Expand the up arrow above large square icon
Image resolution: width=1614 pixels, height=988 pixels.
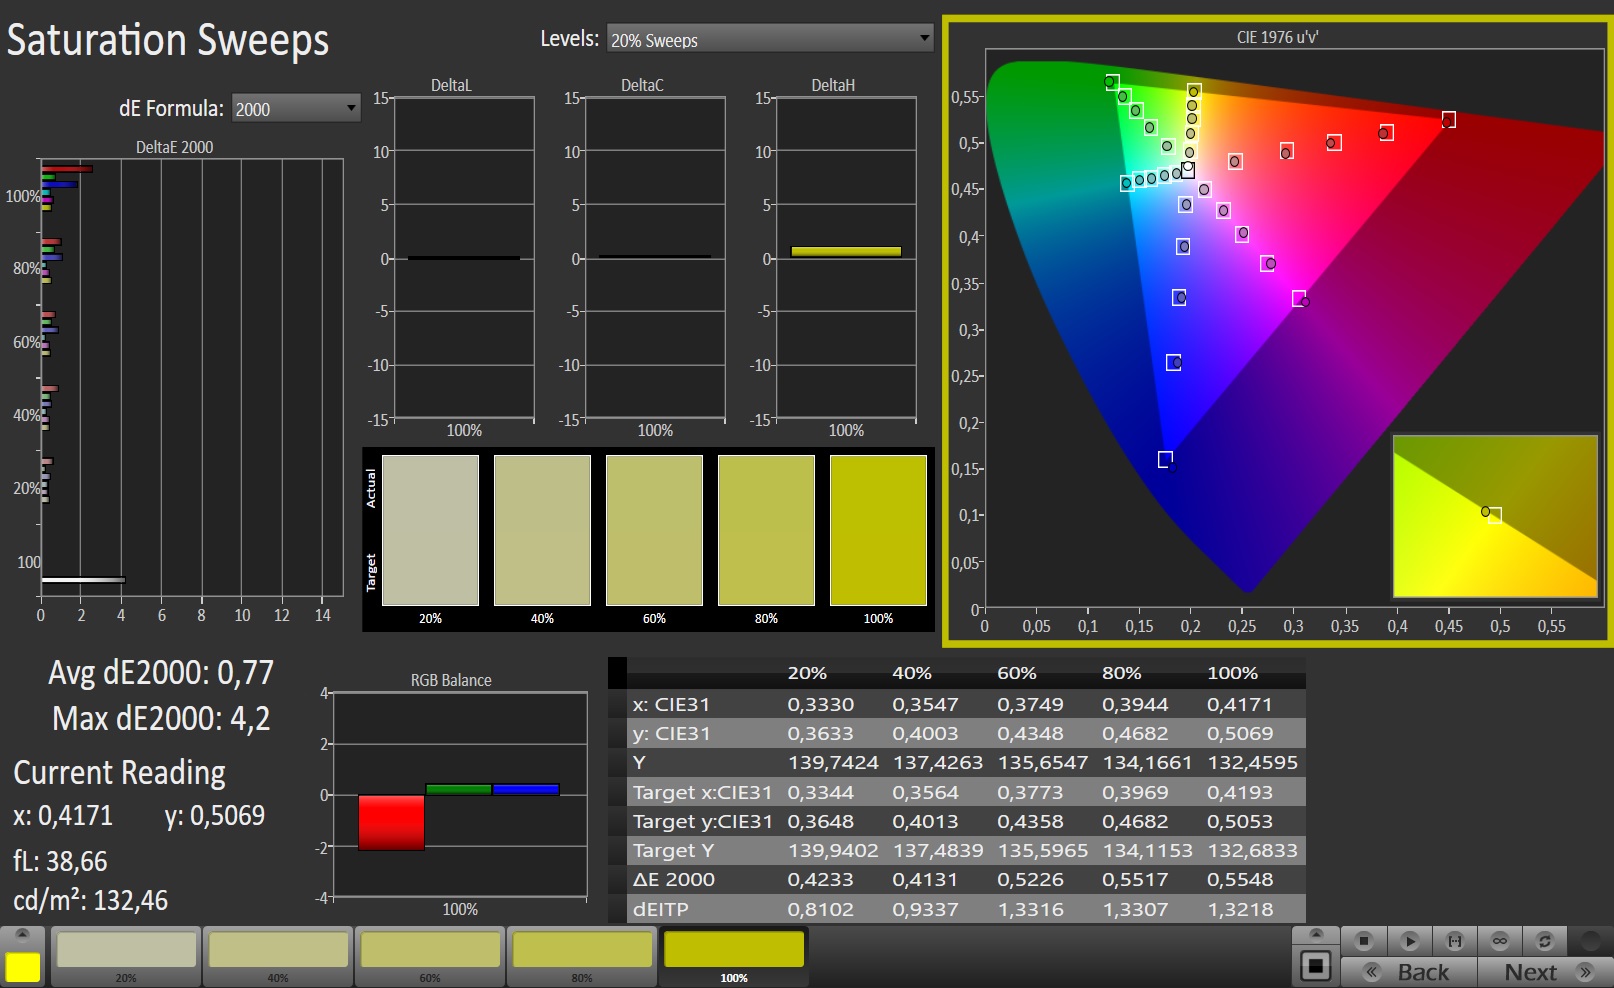tap(1316, 934)
